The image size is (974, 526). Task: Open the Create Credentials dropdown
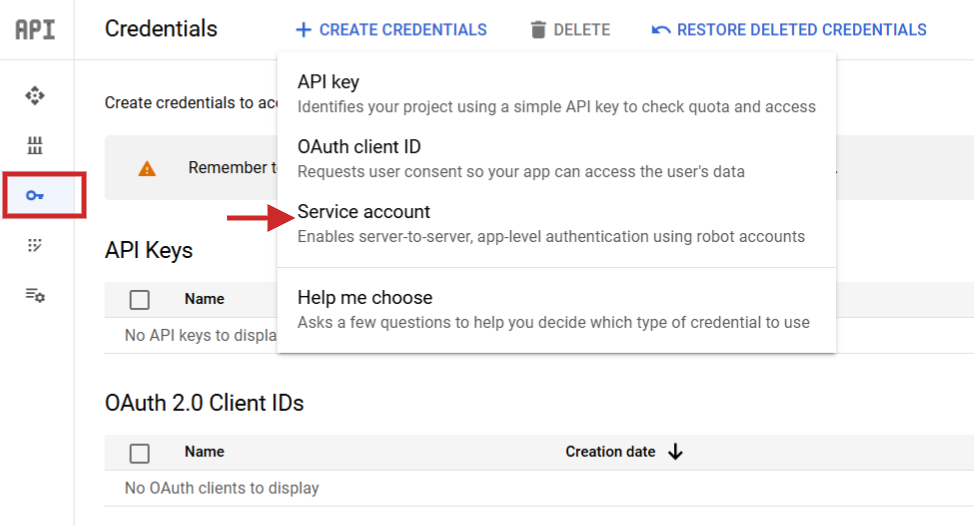[391, 30]
